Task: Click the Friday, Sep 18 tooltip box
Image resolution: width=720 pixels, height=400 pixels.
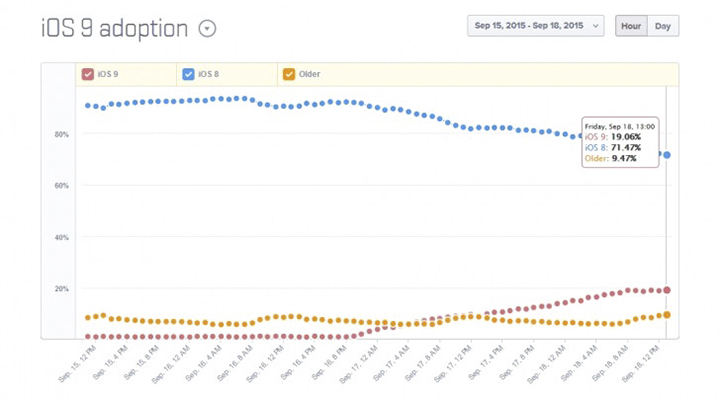Action: click(620, 142)
